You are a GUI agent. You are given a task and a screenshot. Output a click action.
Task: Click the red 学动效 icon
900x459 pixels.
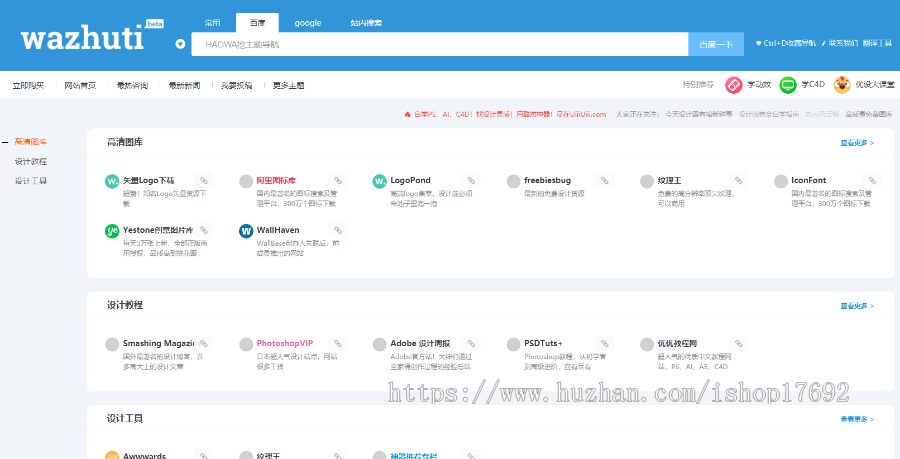tap(734, 85)
